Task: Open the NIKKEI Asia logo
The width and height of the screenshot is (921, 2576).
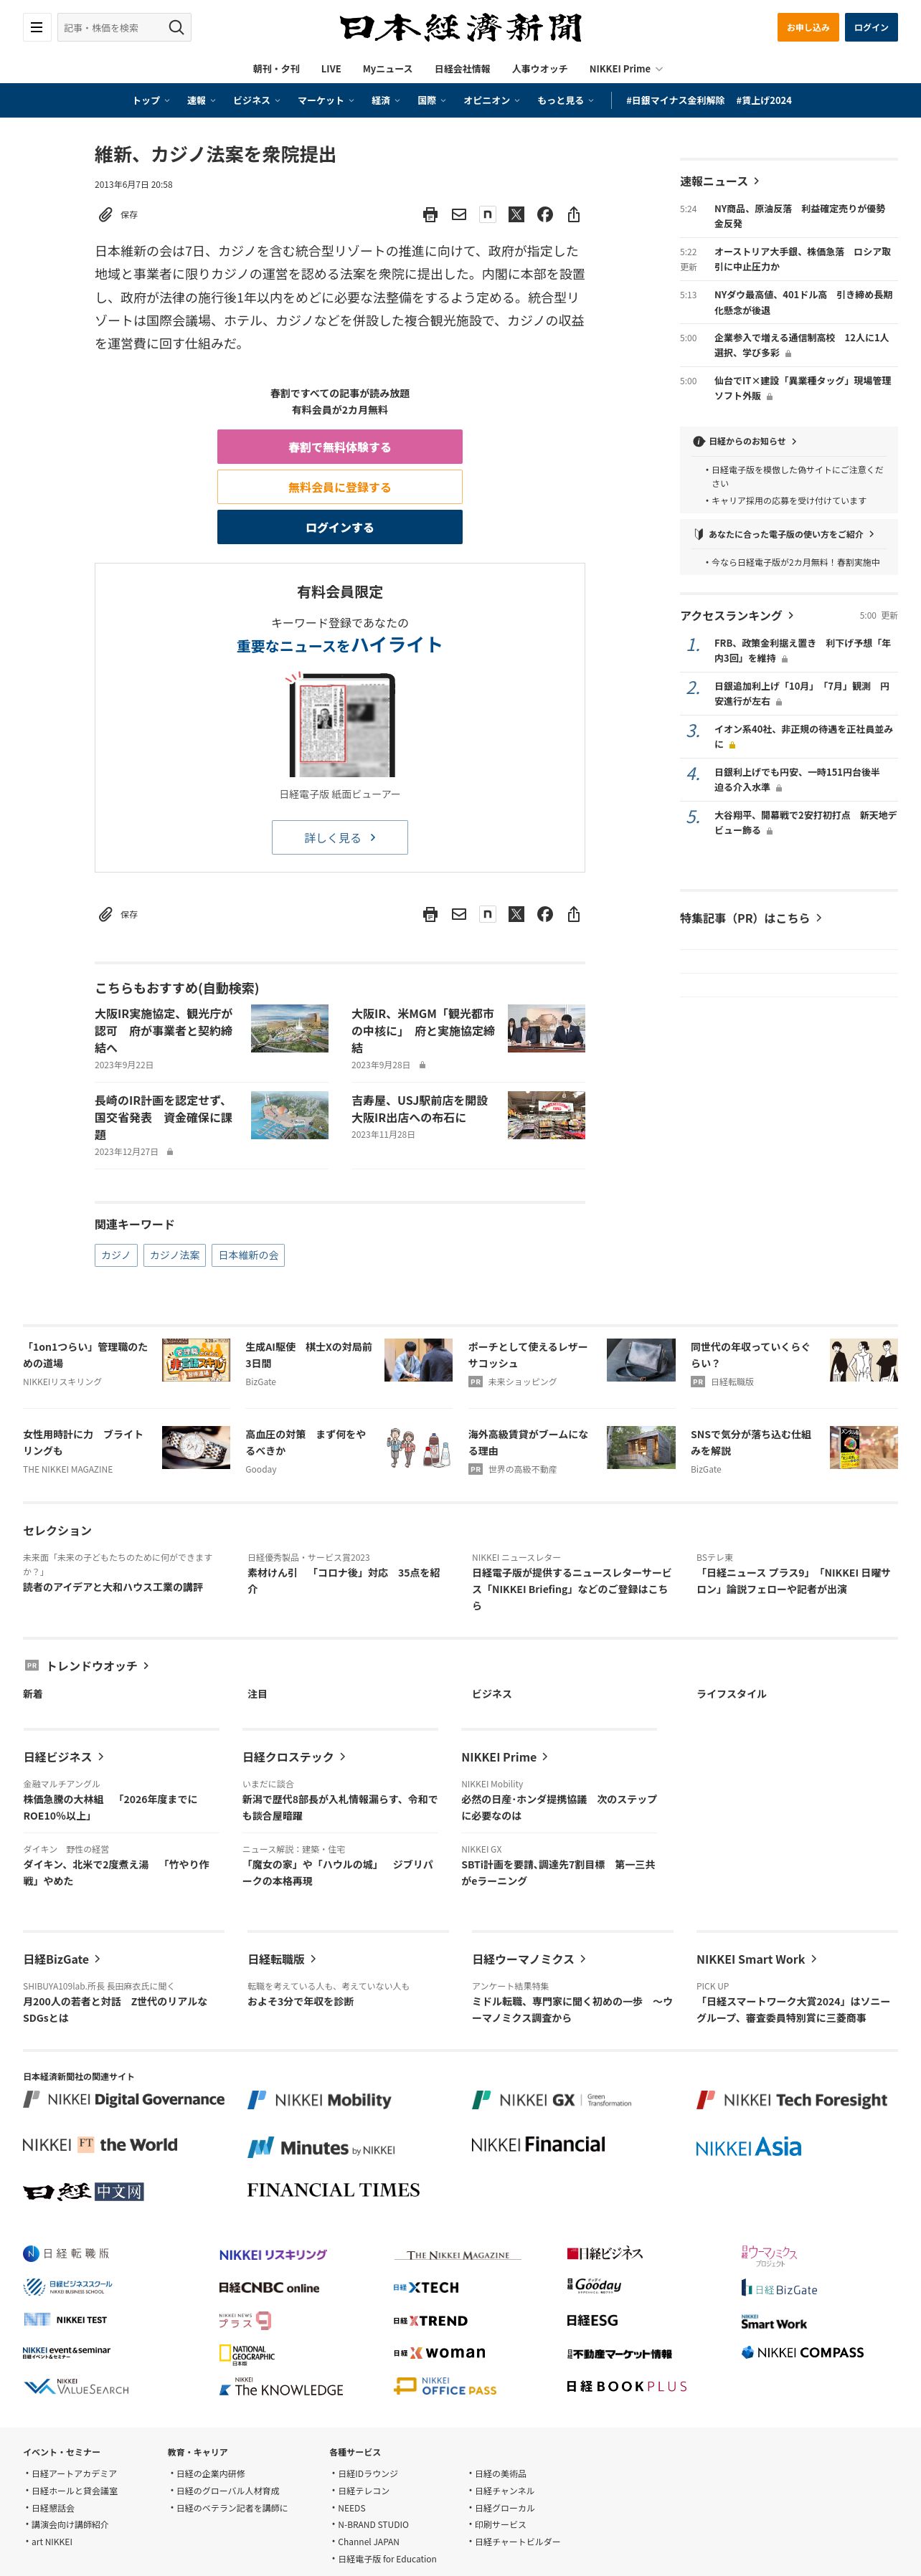Action: (x=748, y=2148)
